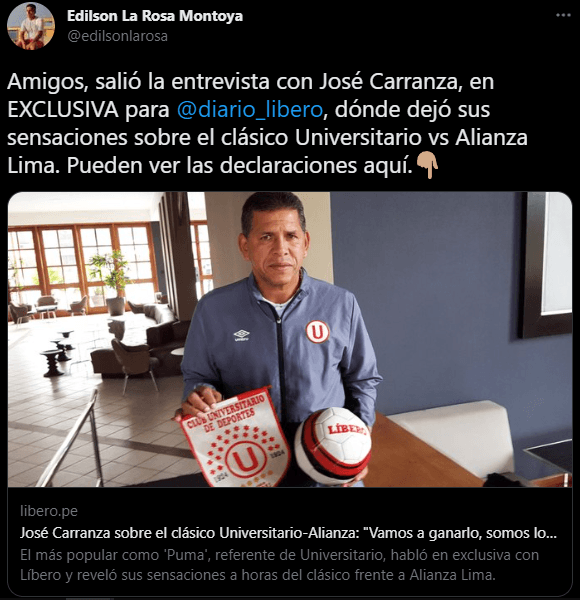Click the libero.pe domain label
The width and height of the screenshot is (580, 600).
click(x=49, y=511)
